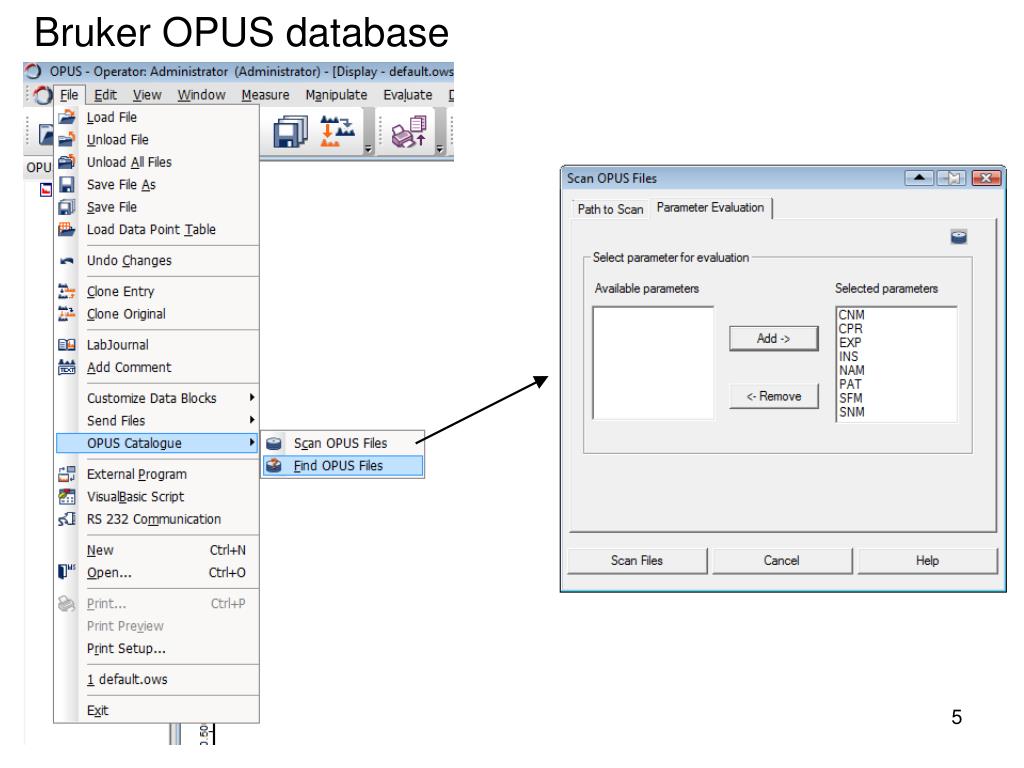
Task: Cancel the Scan OPUS Files dialog
Action: (x=782, y=561)
